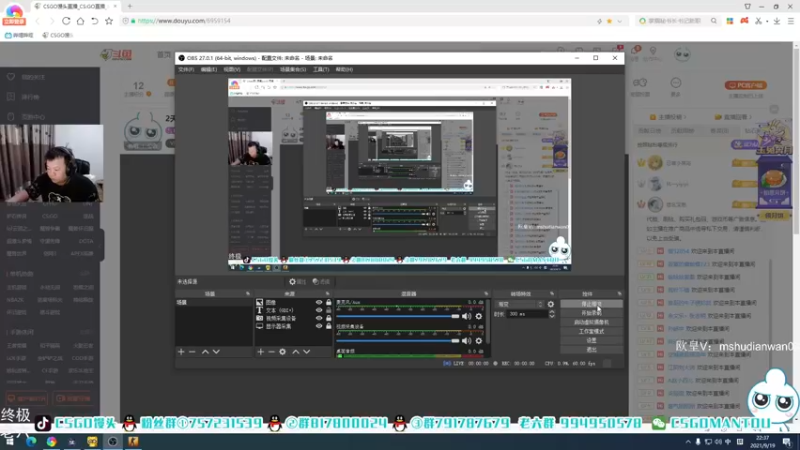Add a new source with plus icon
The width and height of the screenshot is (800, 450).
point(261,352)
